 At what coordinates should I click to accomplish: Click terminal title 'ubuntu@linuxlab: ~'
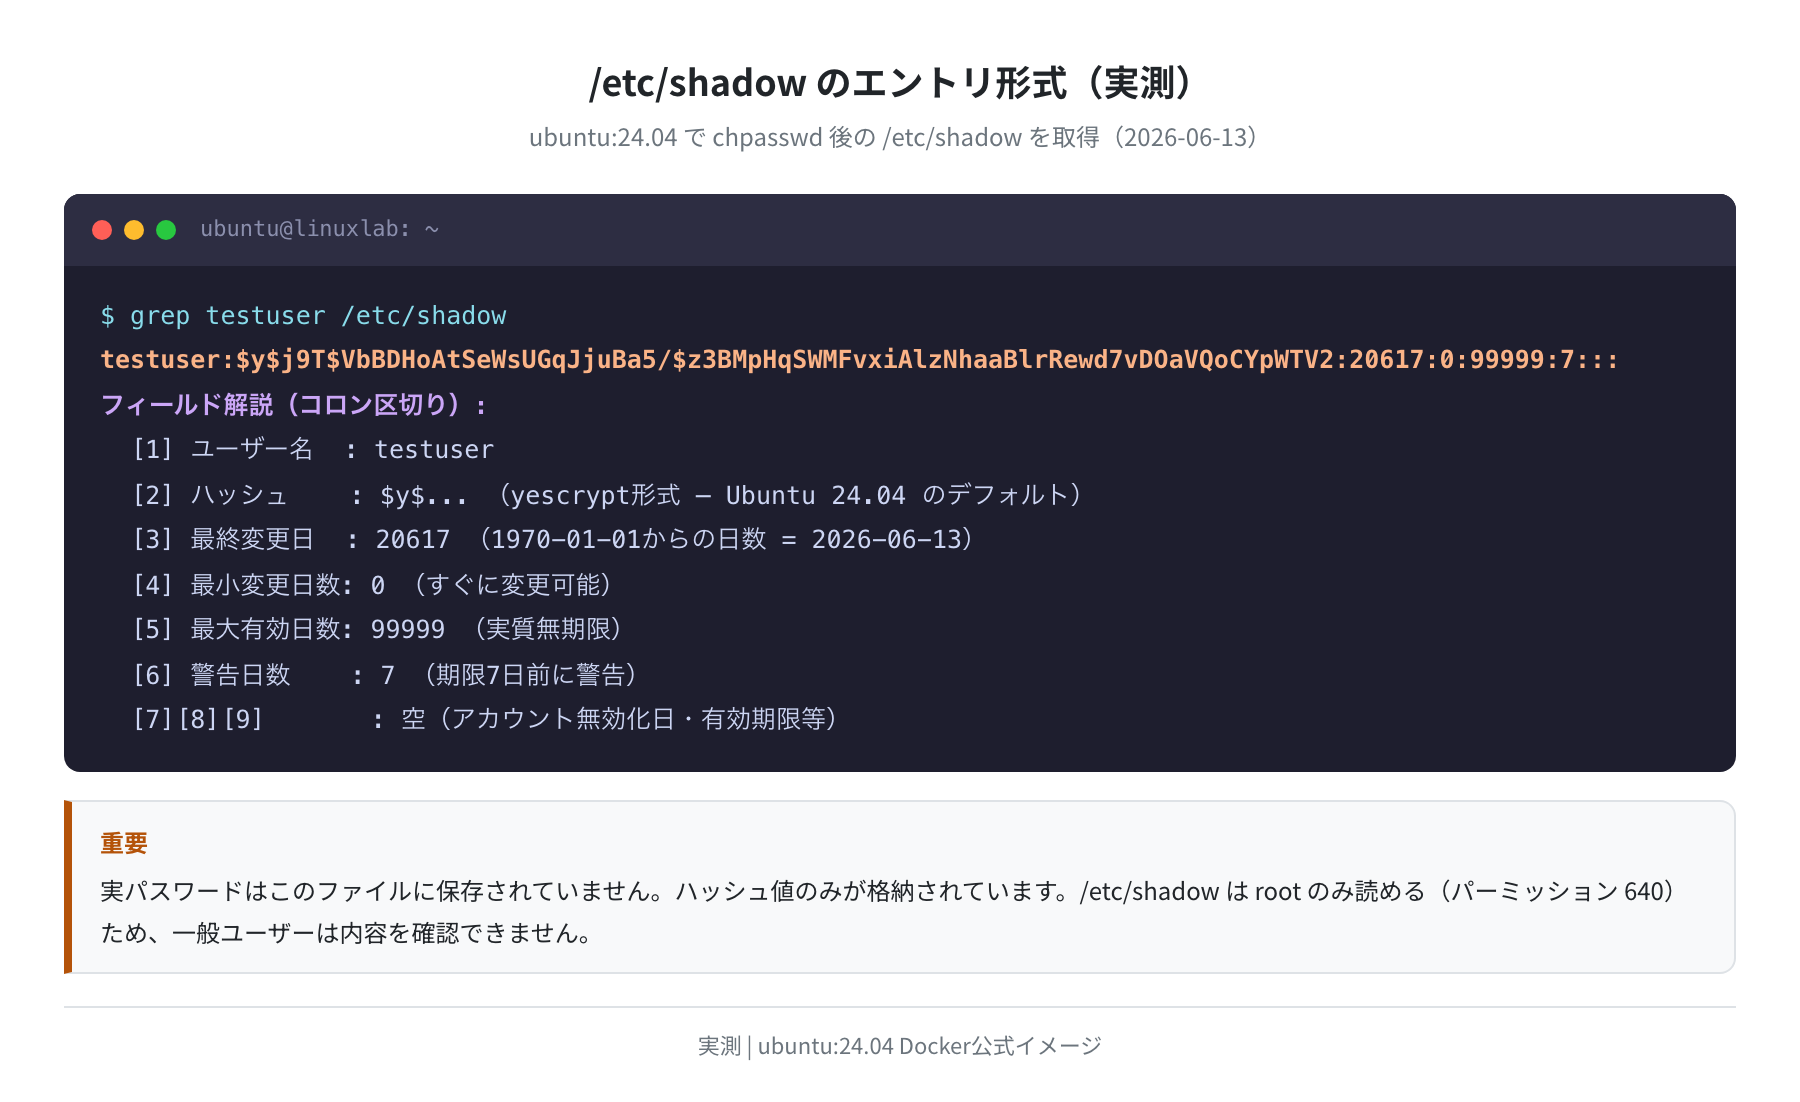(x=319, y=229)
